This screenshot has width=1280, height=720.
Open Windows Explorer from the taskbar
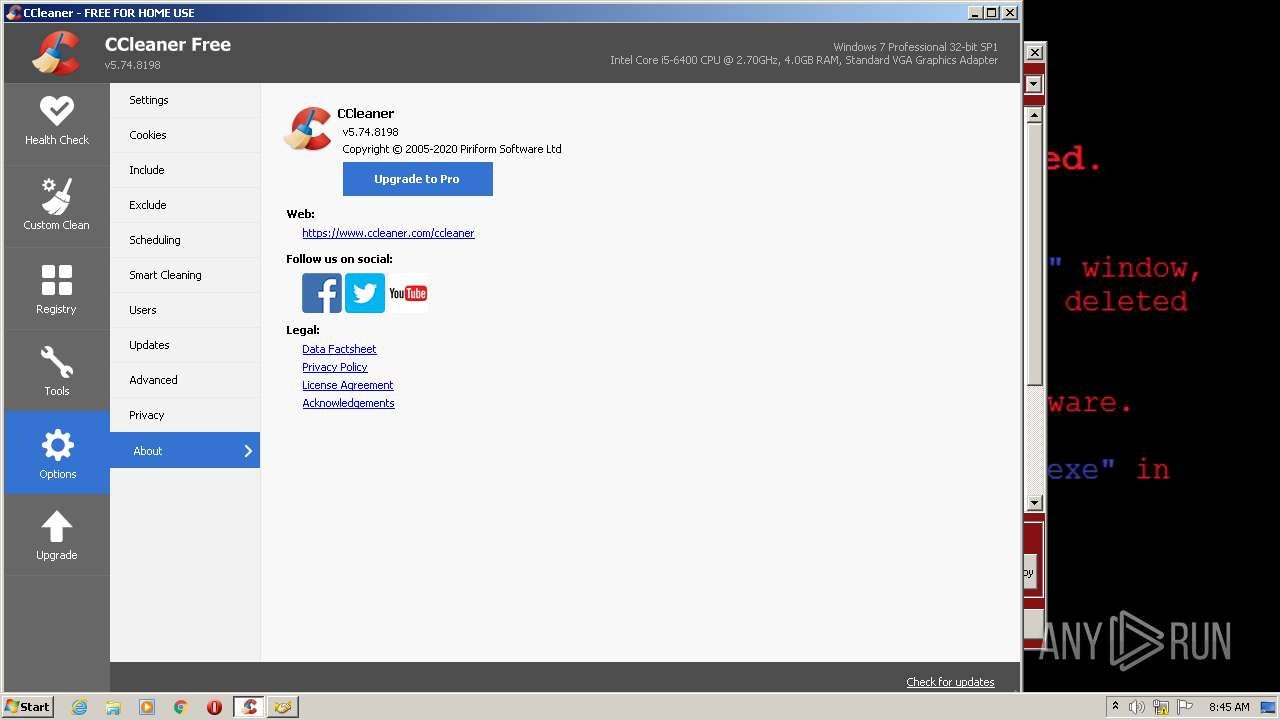tap(113, 707)
